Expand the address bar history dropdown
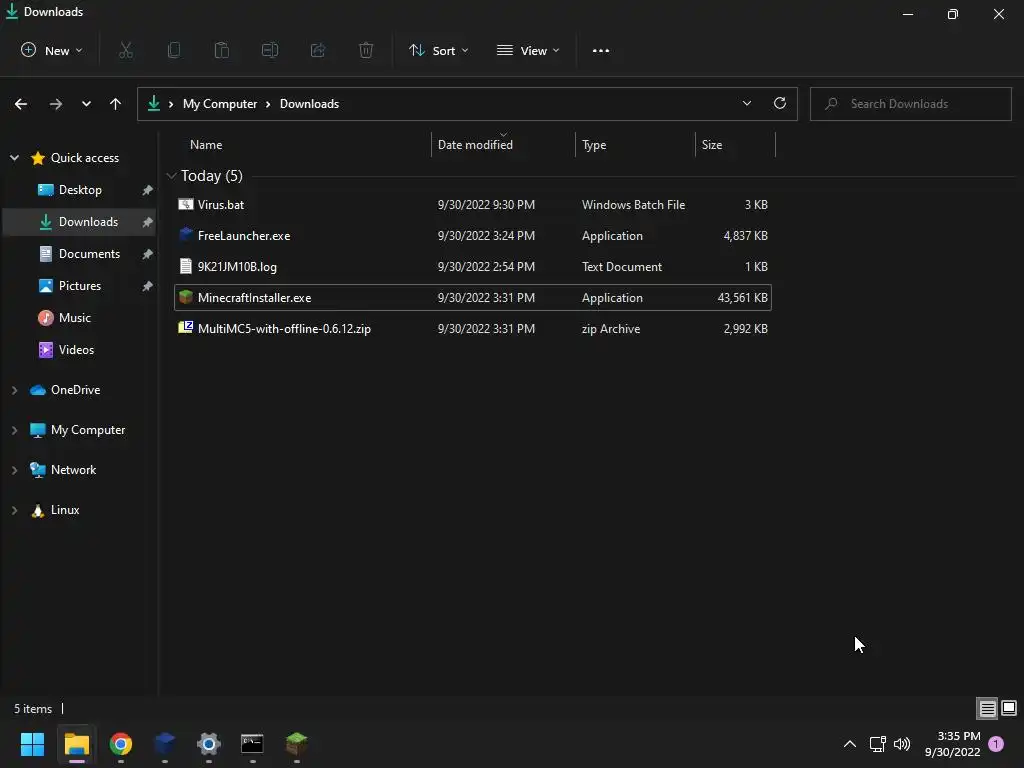The image size is (1024, 768). coord(746,103)
